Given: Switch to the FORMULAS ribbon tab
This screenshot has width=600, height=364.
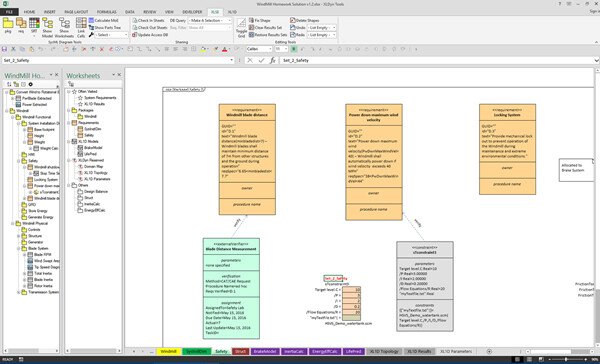Looking at the screenshot, I should coord(106,12).
